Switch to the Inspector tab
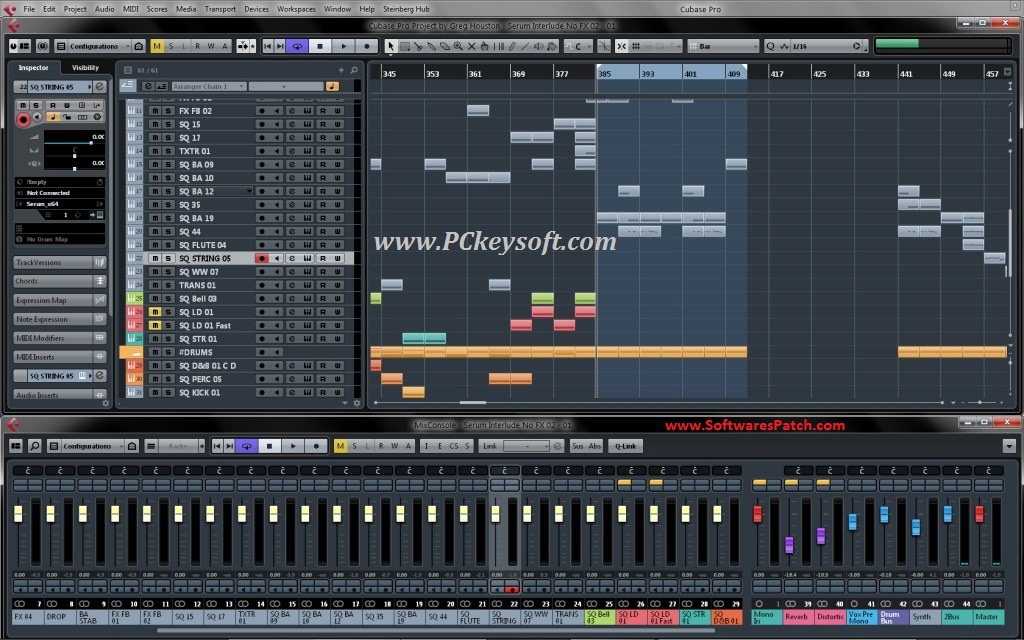This screenshot has width=1024, height=640. tap(33, 67)
